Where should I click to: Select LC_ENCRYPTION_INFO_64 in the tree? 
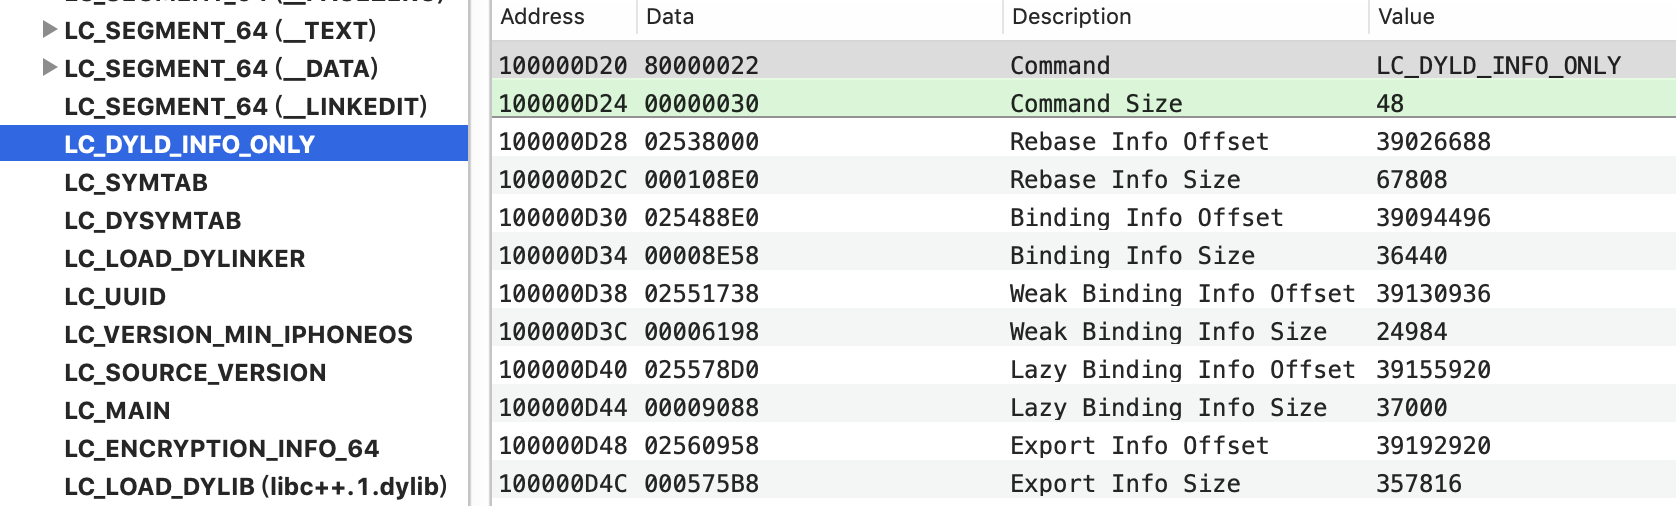(221, 448)
